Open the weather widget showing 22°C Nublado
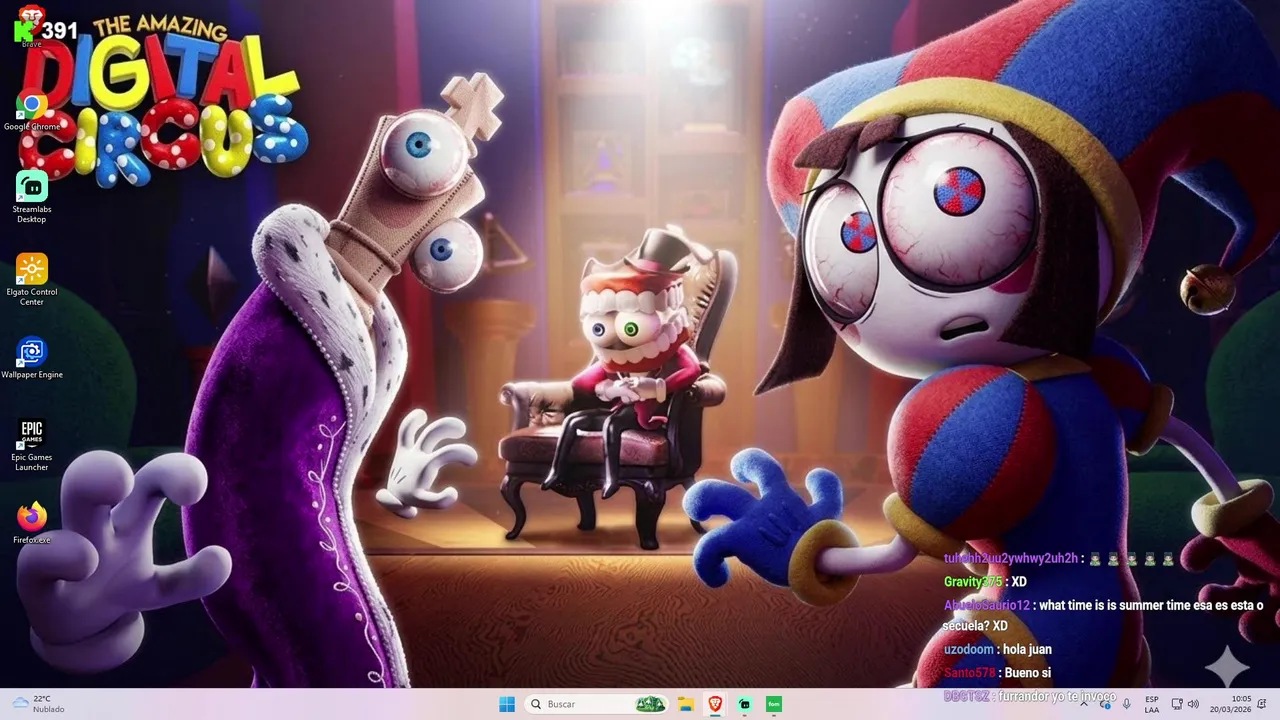Screen dimensions: 1280x720 click(38, 704)
